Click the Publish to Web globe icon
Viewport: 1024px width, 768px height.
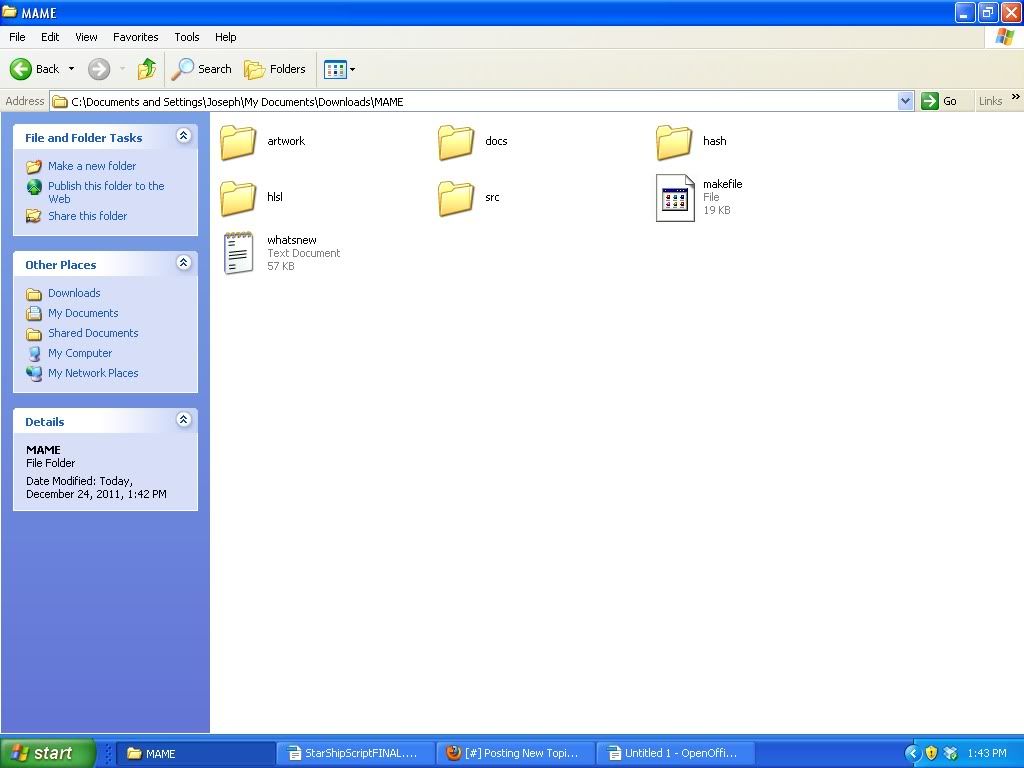coord(34,187)
